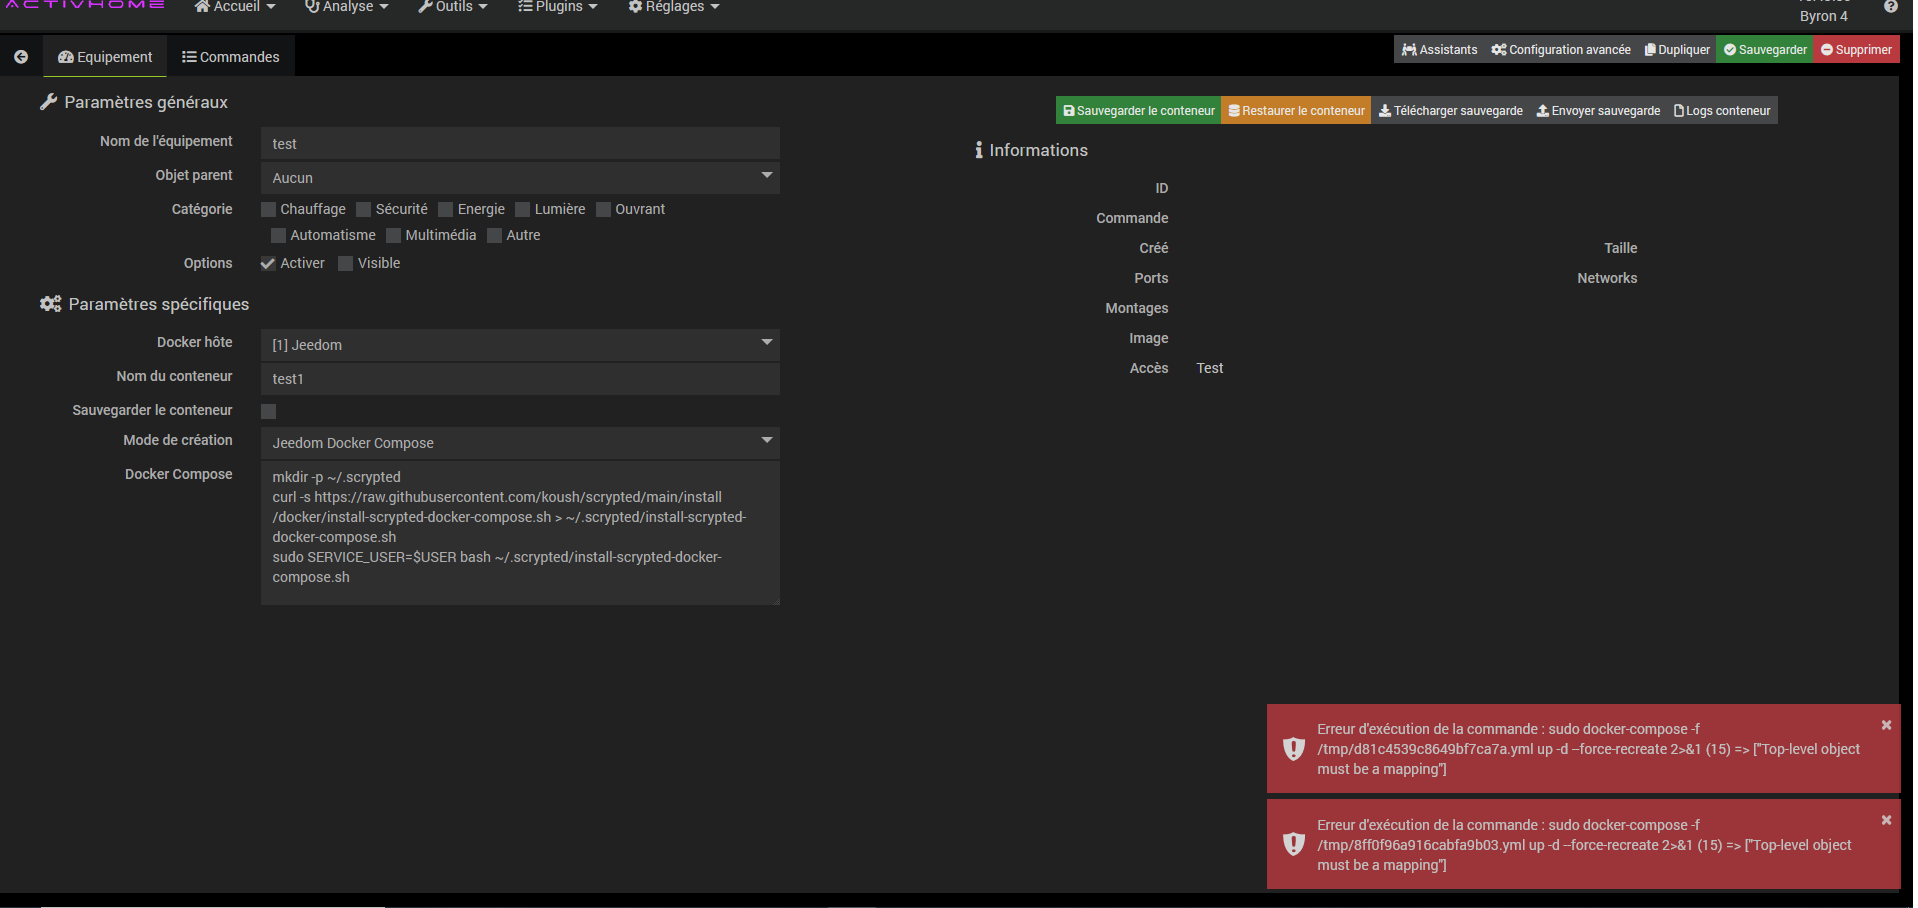Click Restaurer le conteneur button
Screen dimensions: 1918x908
point(1296,111)
